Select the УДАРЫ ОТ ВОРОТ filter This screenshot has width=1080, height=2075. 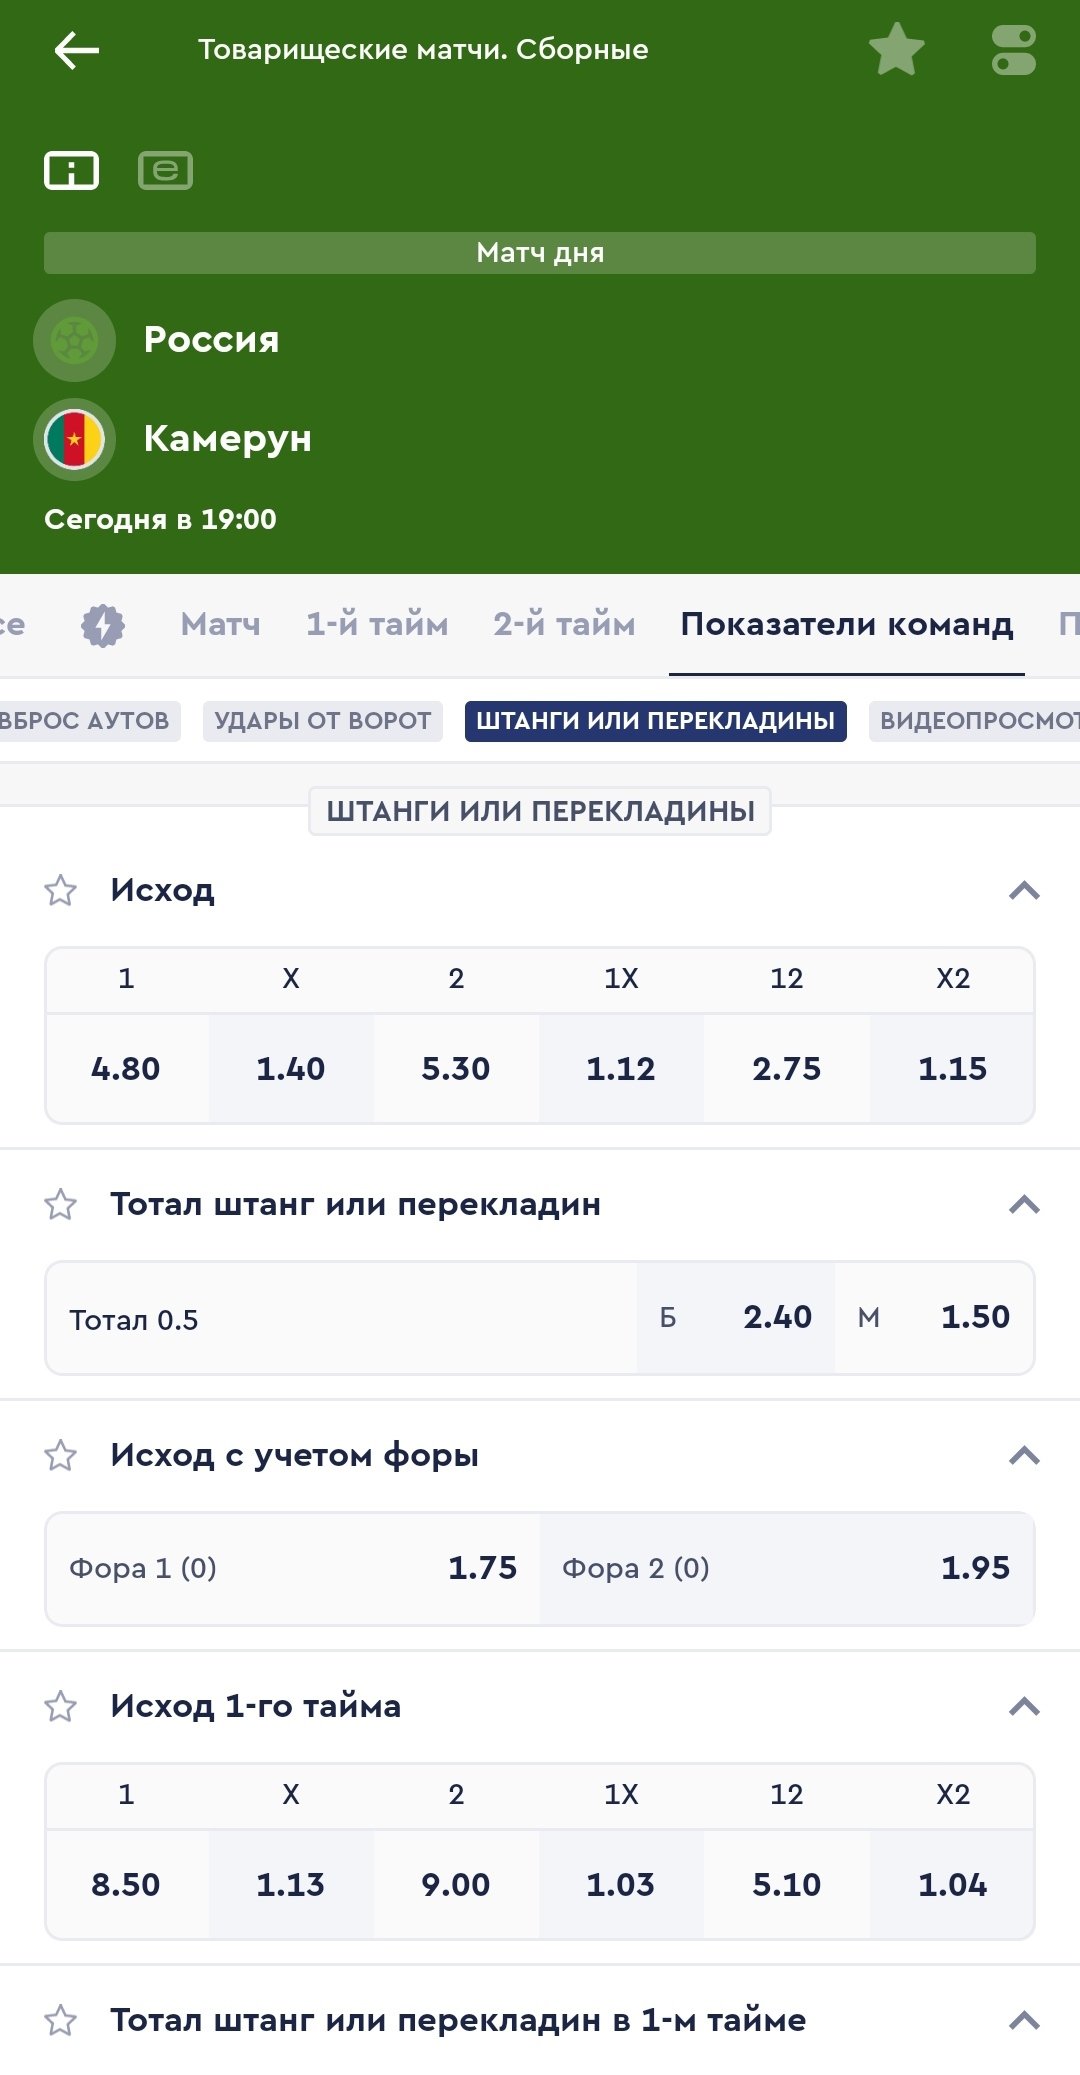coord(322,721)
